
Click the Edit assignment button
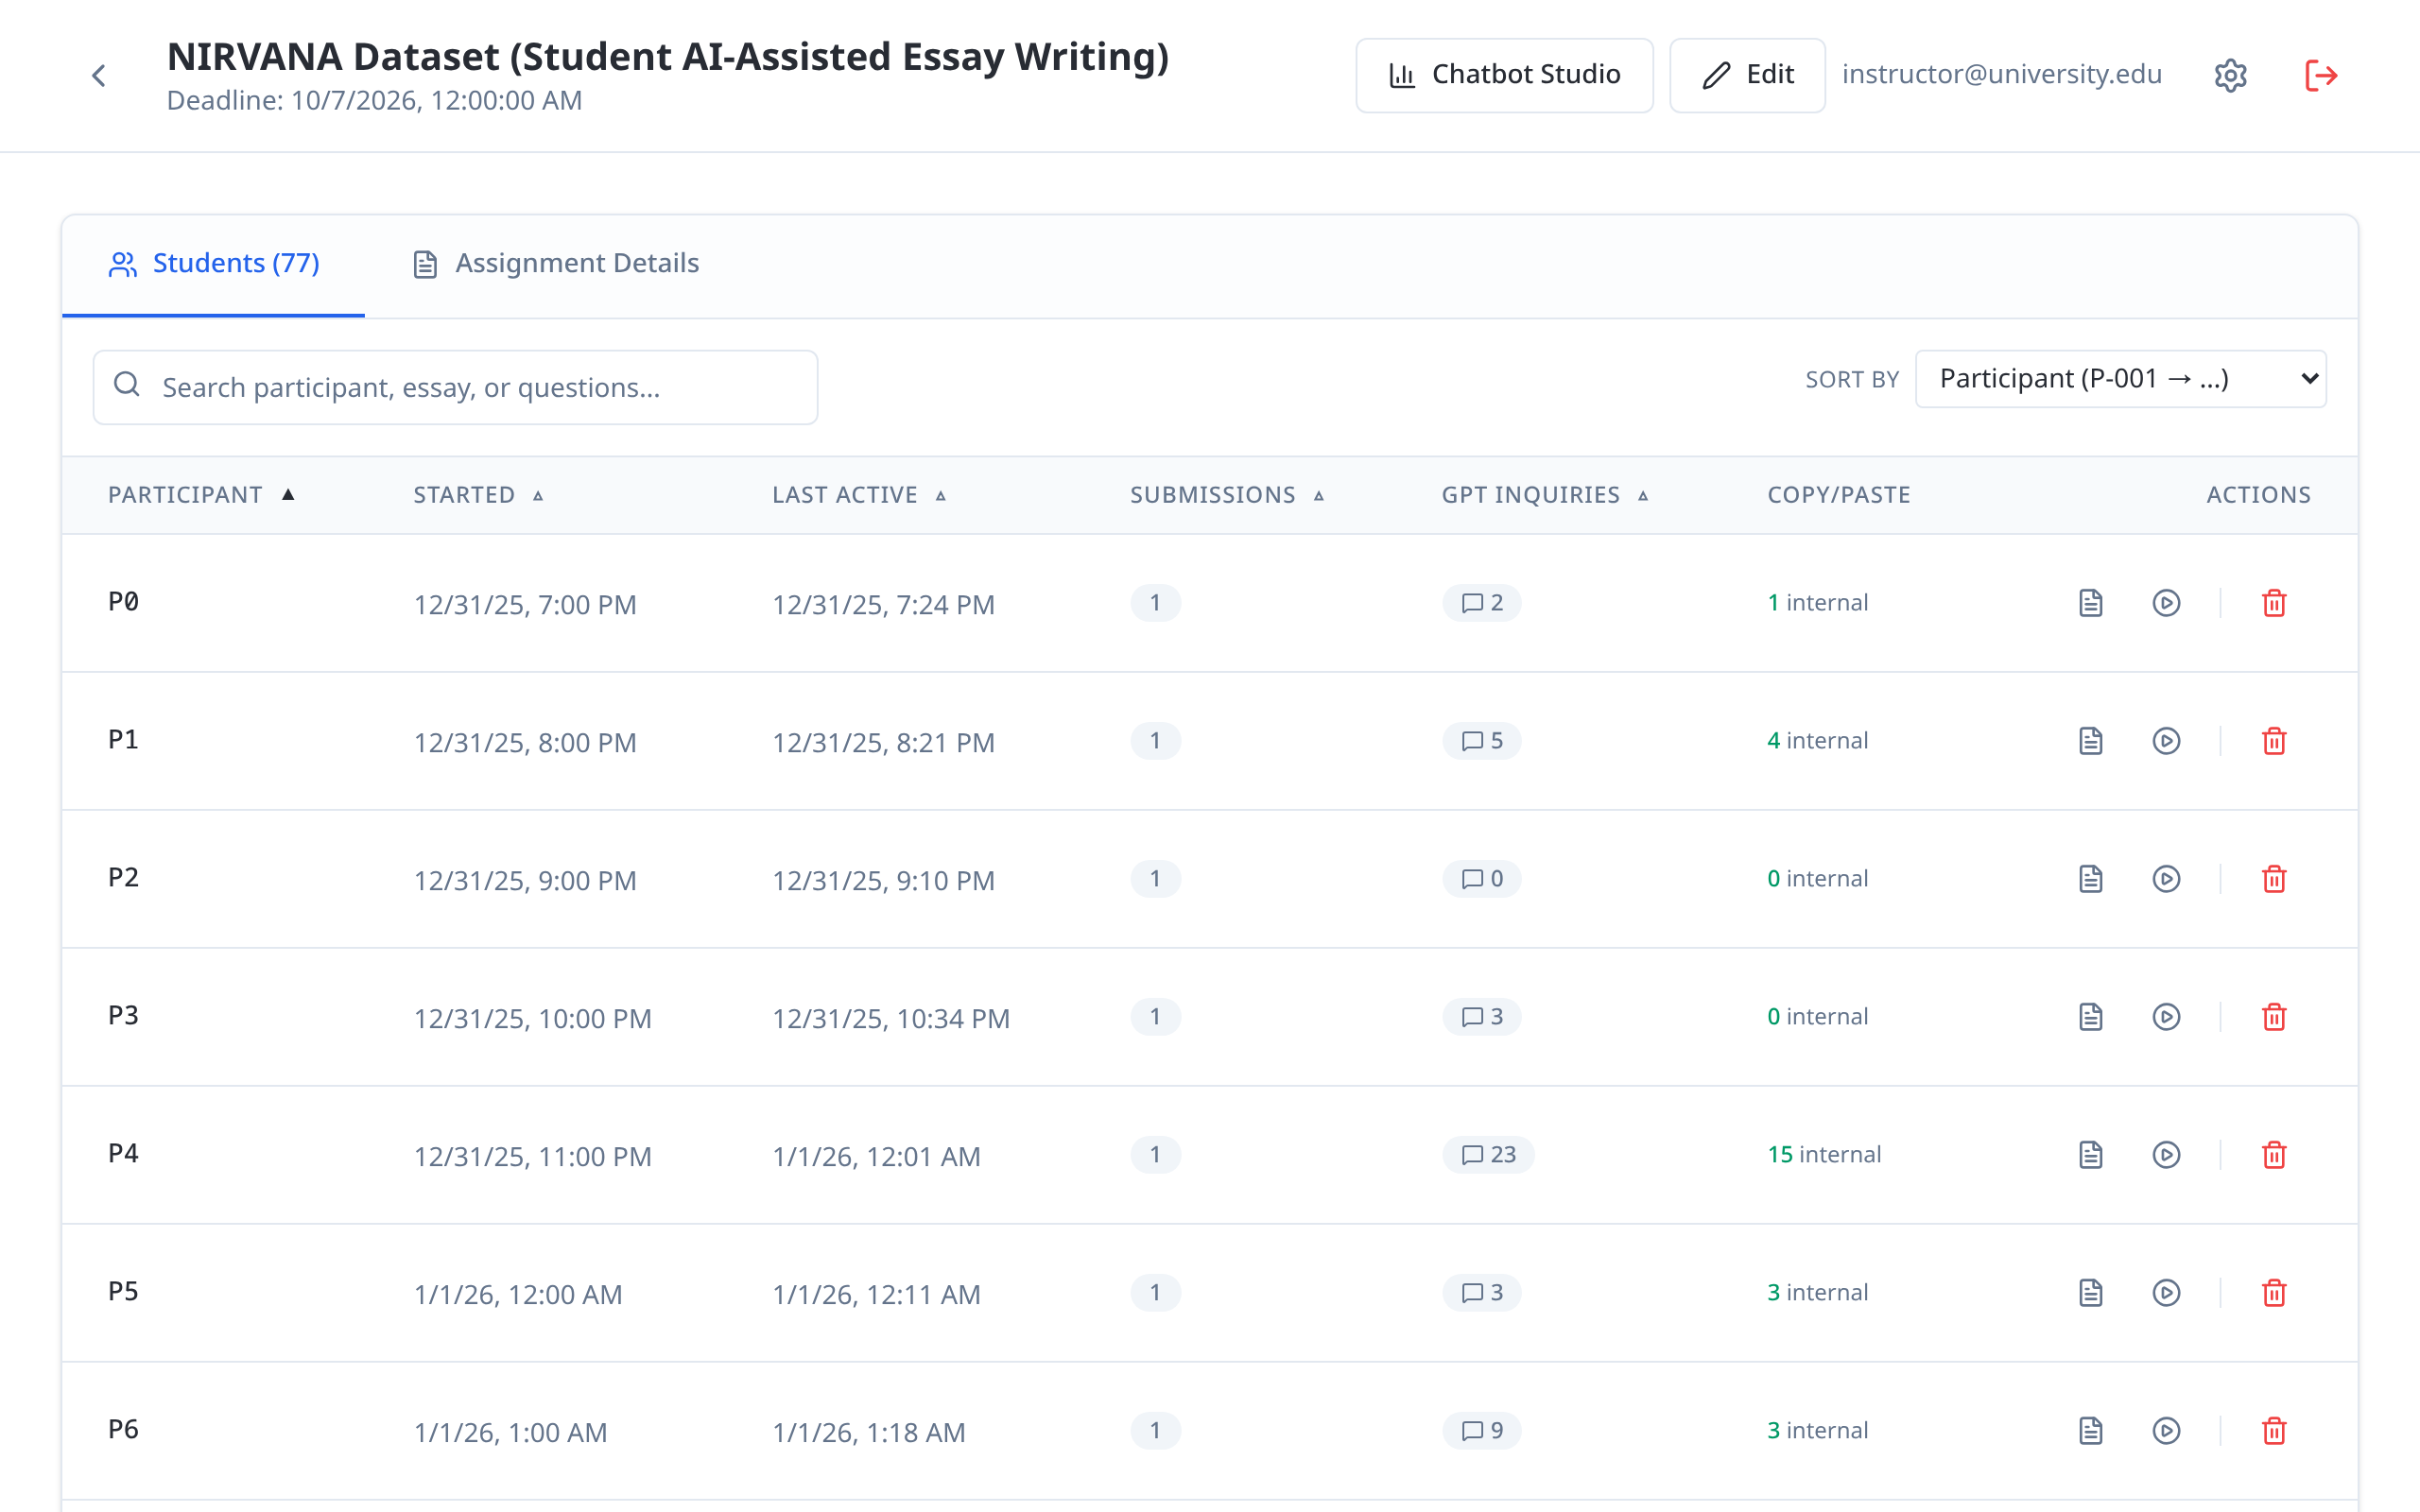tap(1747, 75)
